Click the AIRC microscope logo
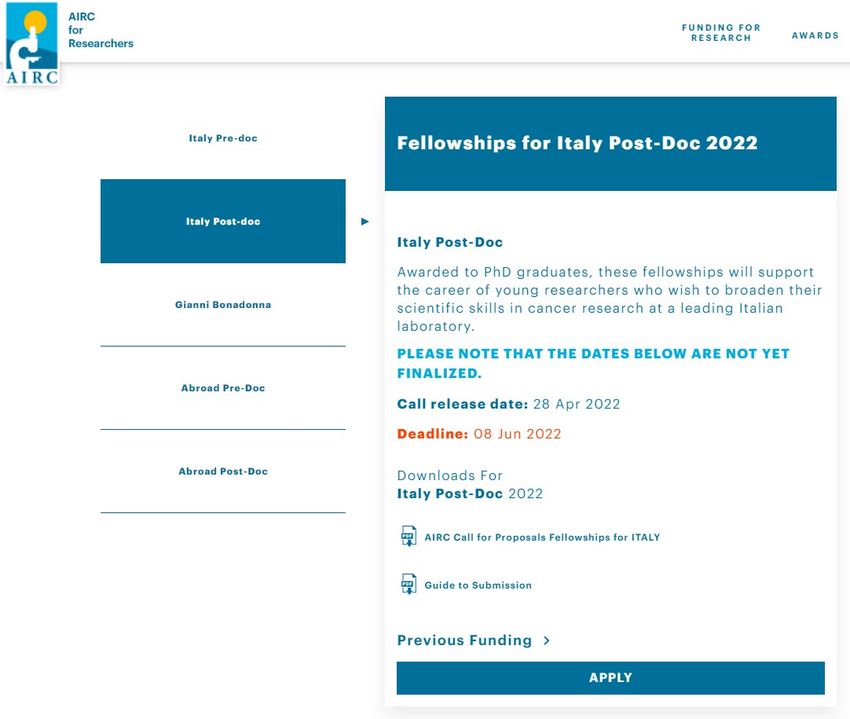850x719 pixels. coord(31,43)
